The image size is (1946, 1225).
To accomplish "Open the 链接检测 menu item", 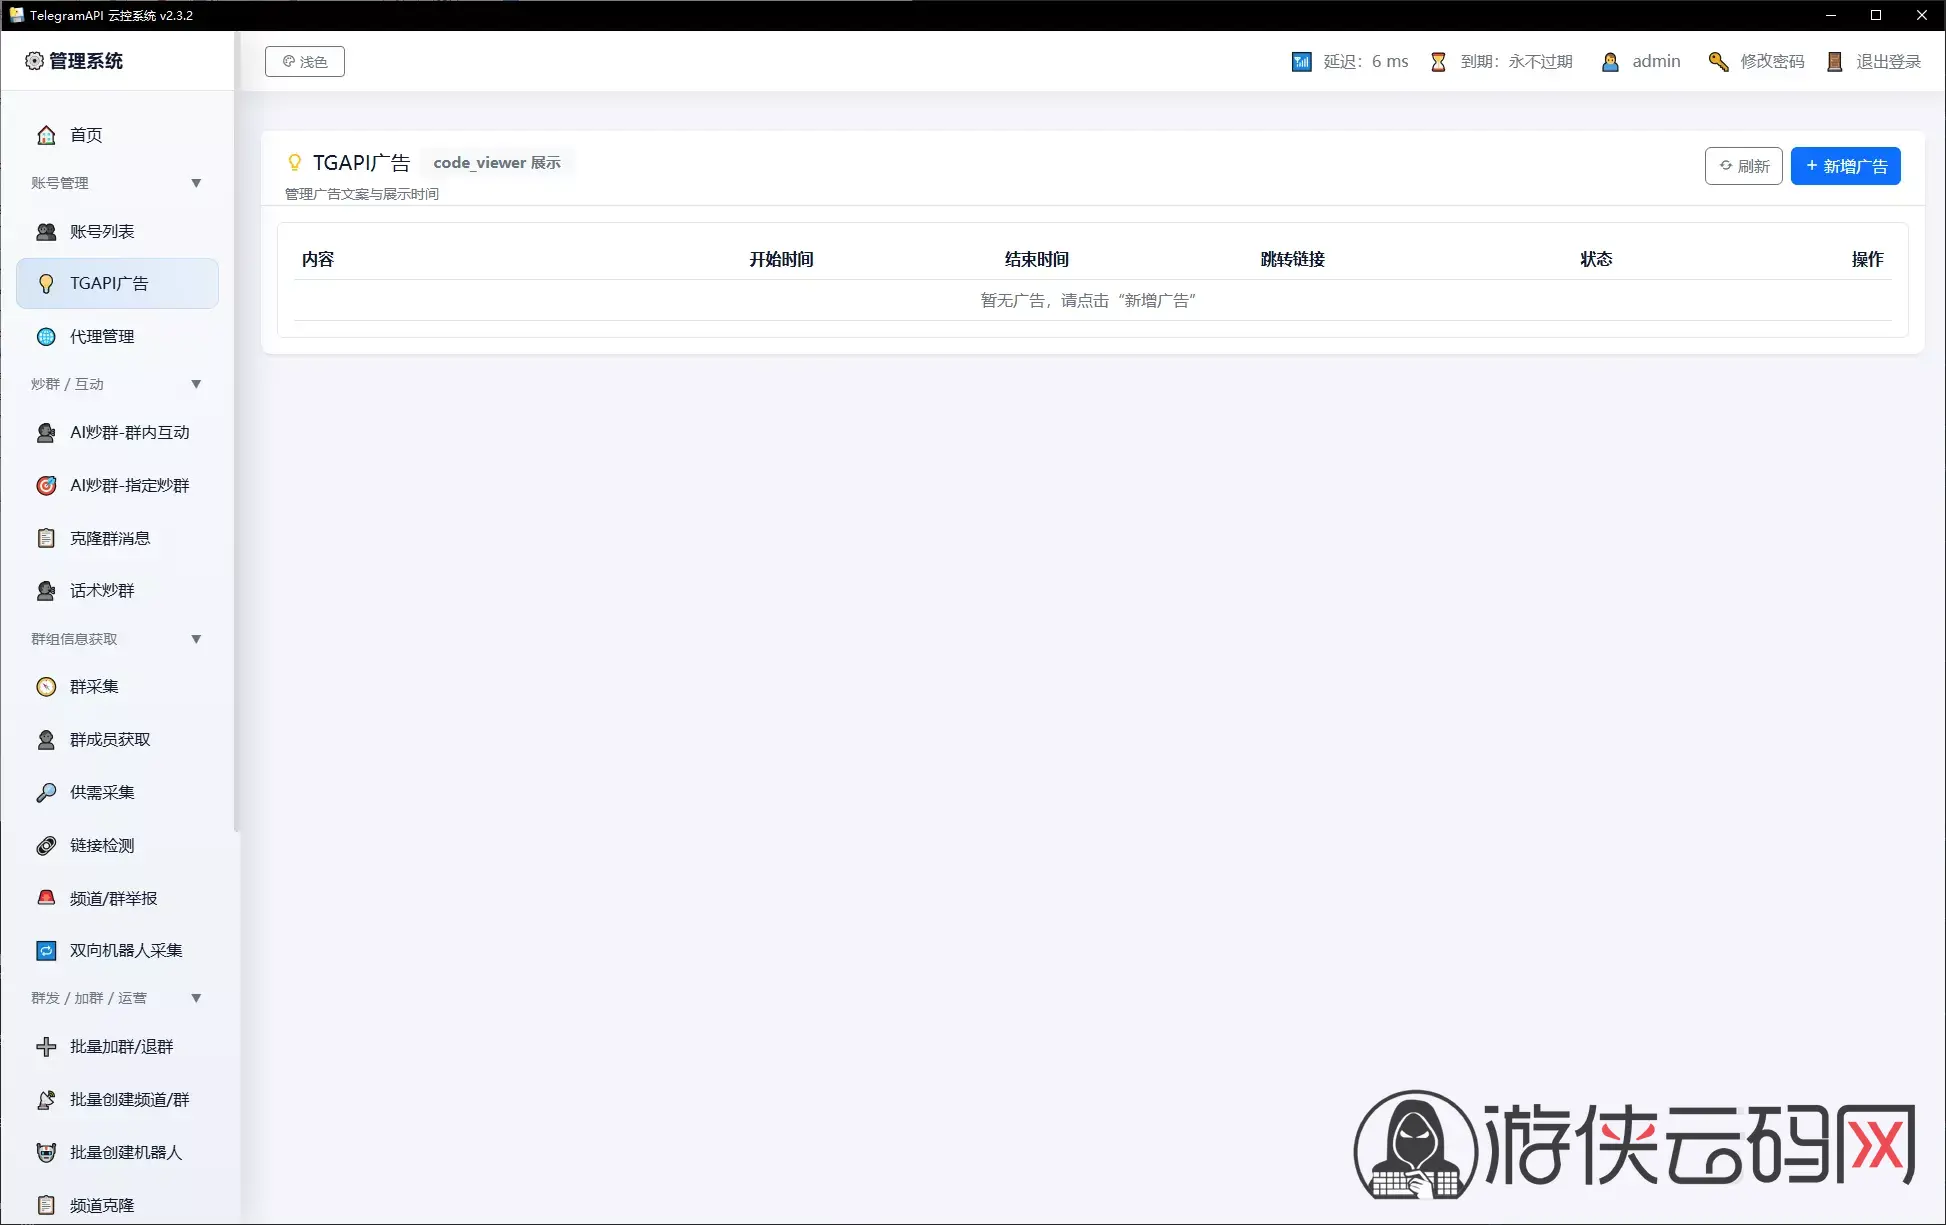I will (x=118, y=846).
